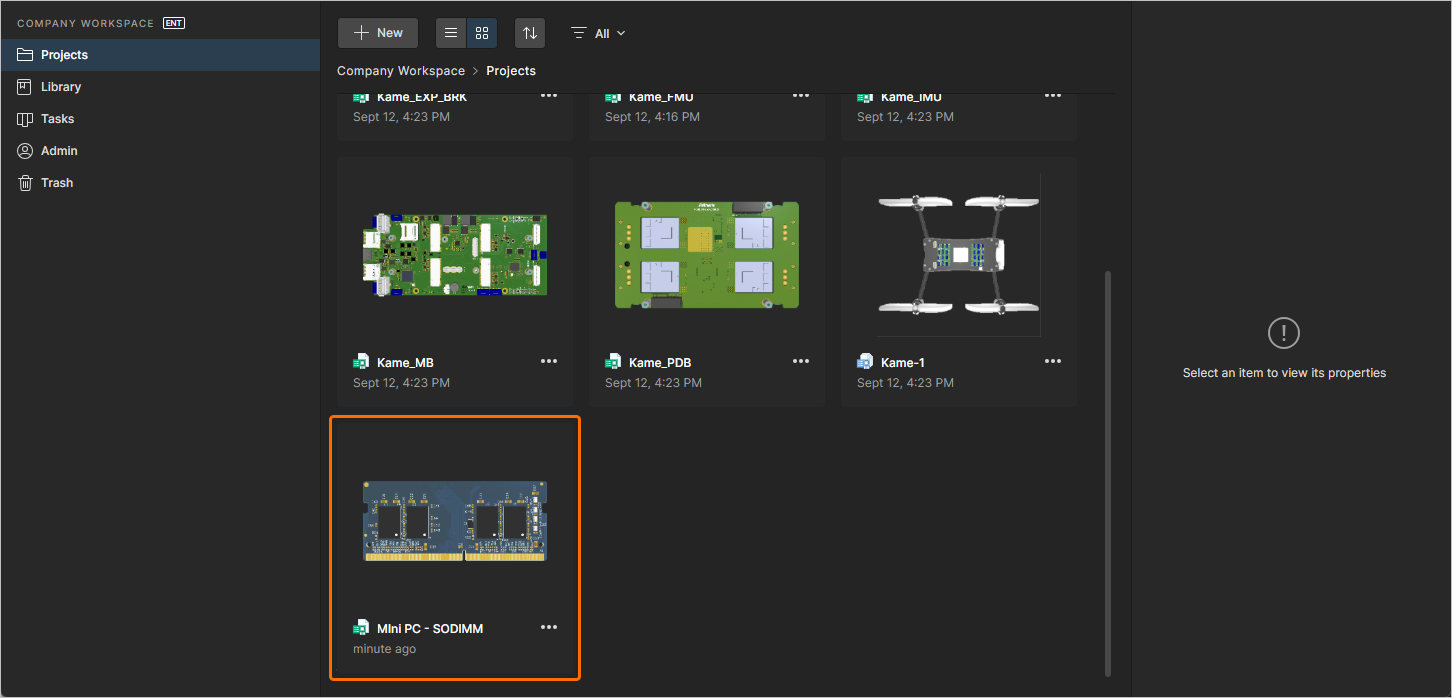
Task: Open more options for Kame_IMU
Action: pyautogui.click(x=1053, y=96)
